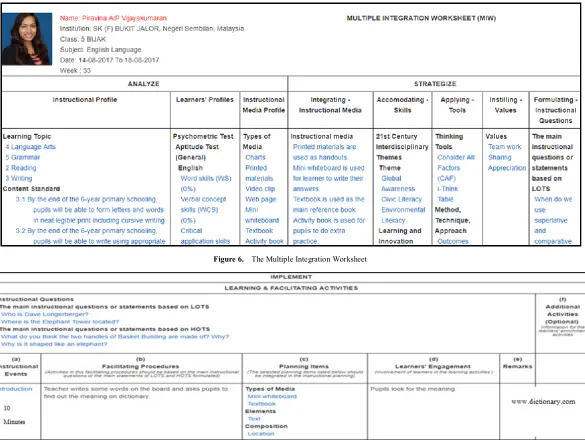Click the 'Week : 33' text
Screen dimensions: 585x440
(75, 71)
